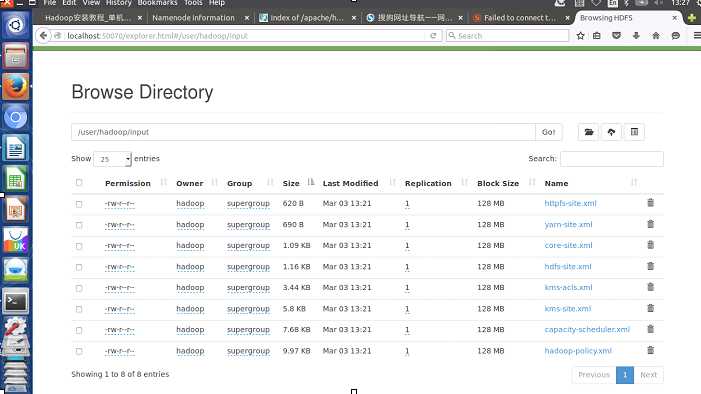Click replication value 1 for yarn-site.xml

click(x=407, y=225)
